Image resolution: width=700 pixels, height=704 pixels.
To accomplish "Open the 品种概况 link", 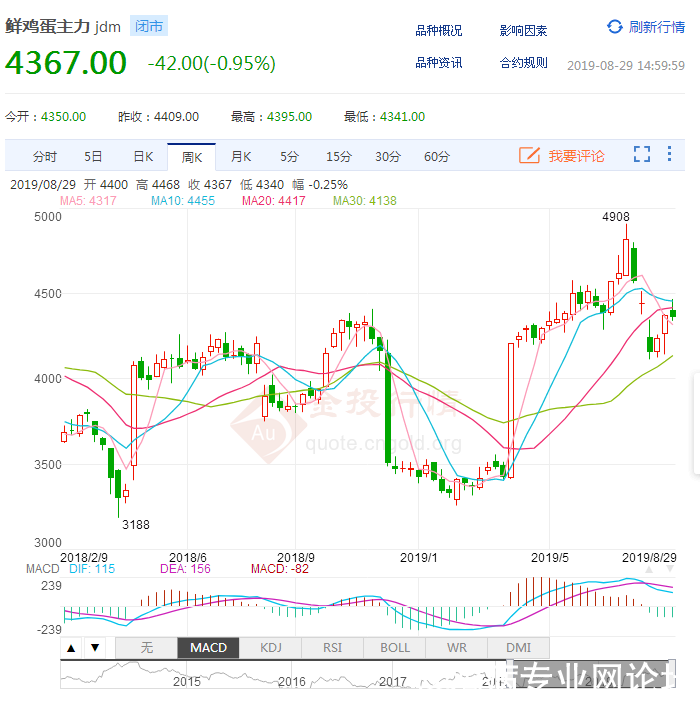I will [x=439, y=31].
